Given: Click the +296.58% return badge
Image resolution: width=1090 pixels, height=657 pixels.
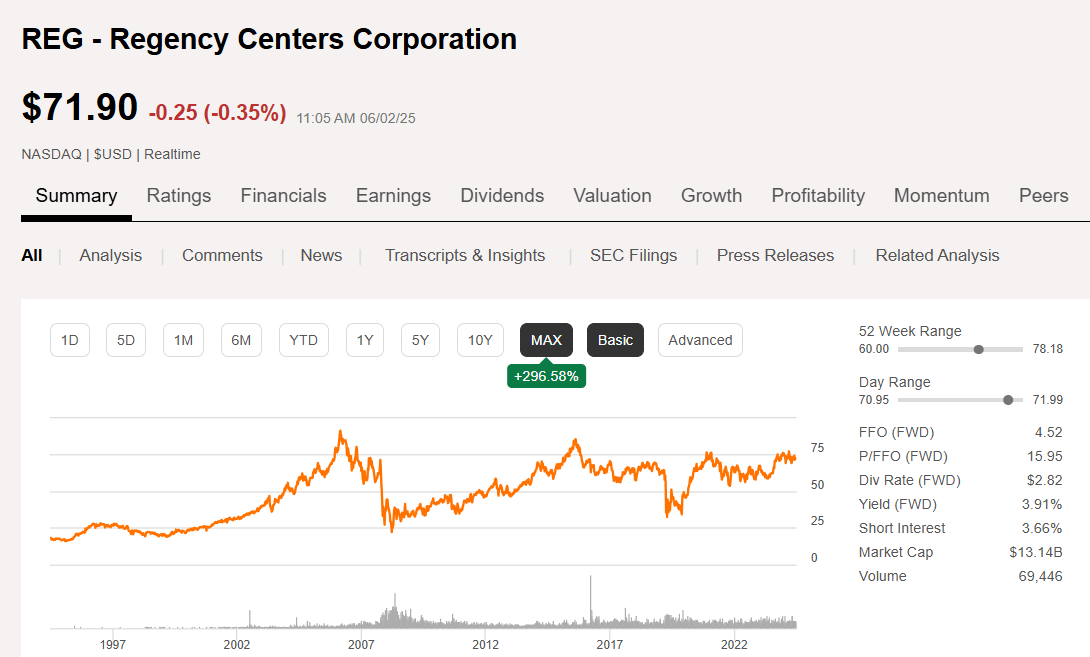Looking at the screenshot, I should [546, 376].
